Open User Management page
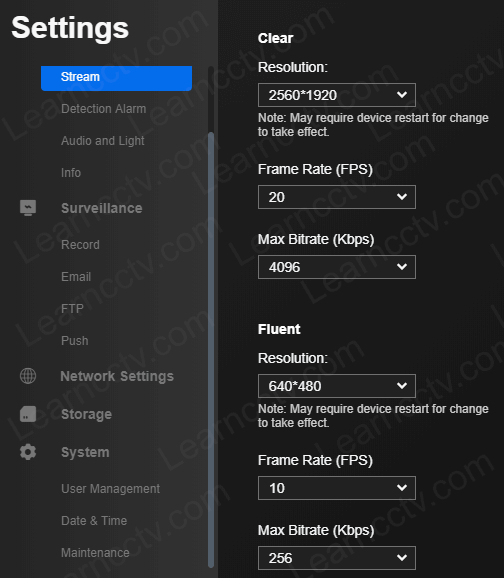 pyautogui.click(x=111, y=489)
